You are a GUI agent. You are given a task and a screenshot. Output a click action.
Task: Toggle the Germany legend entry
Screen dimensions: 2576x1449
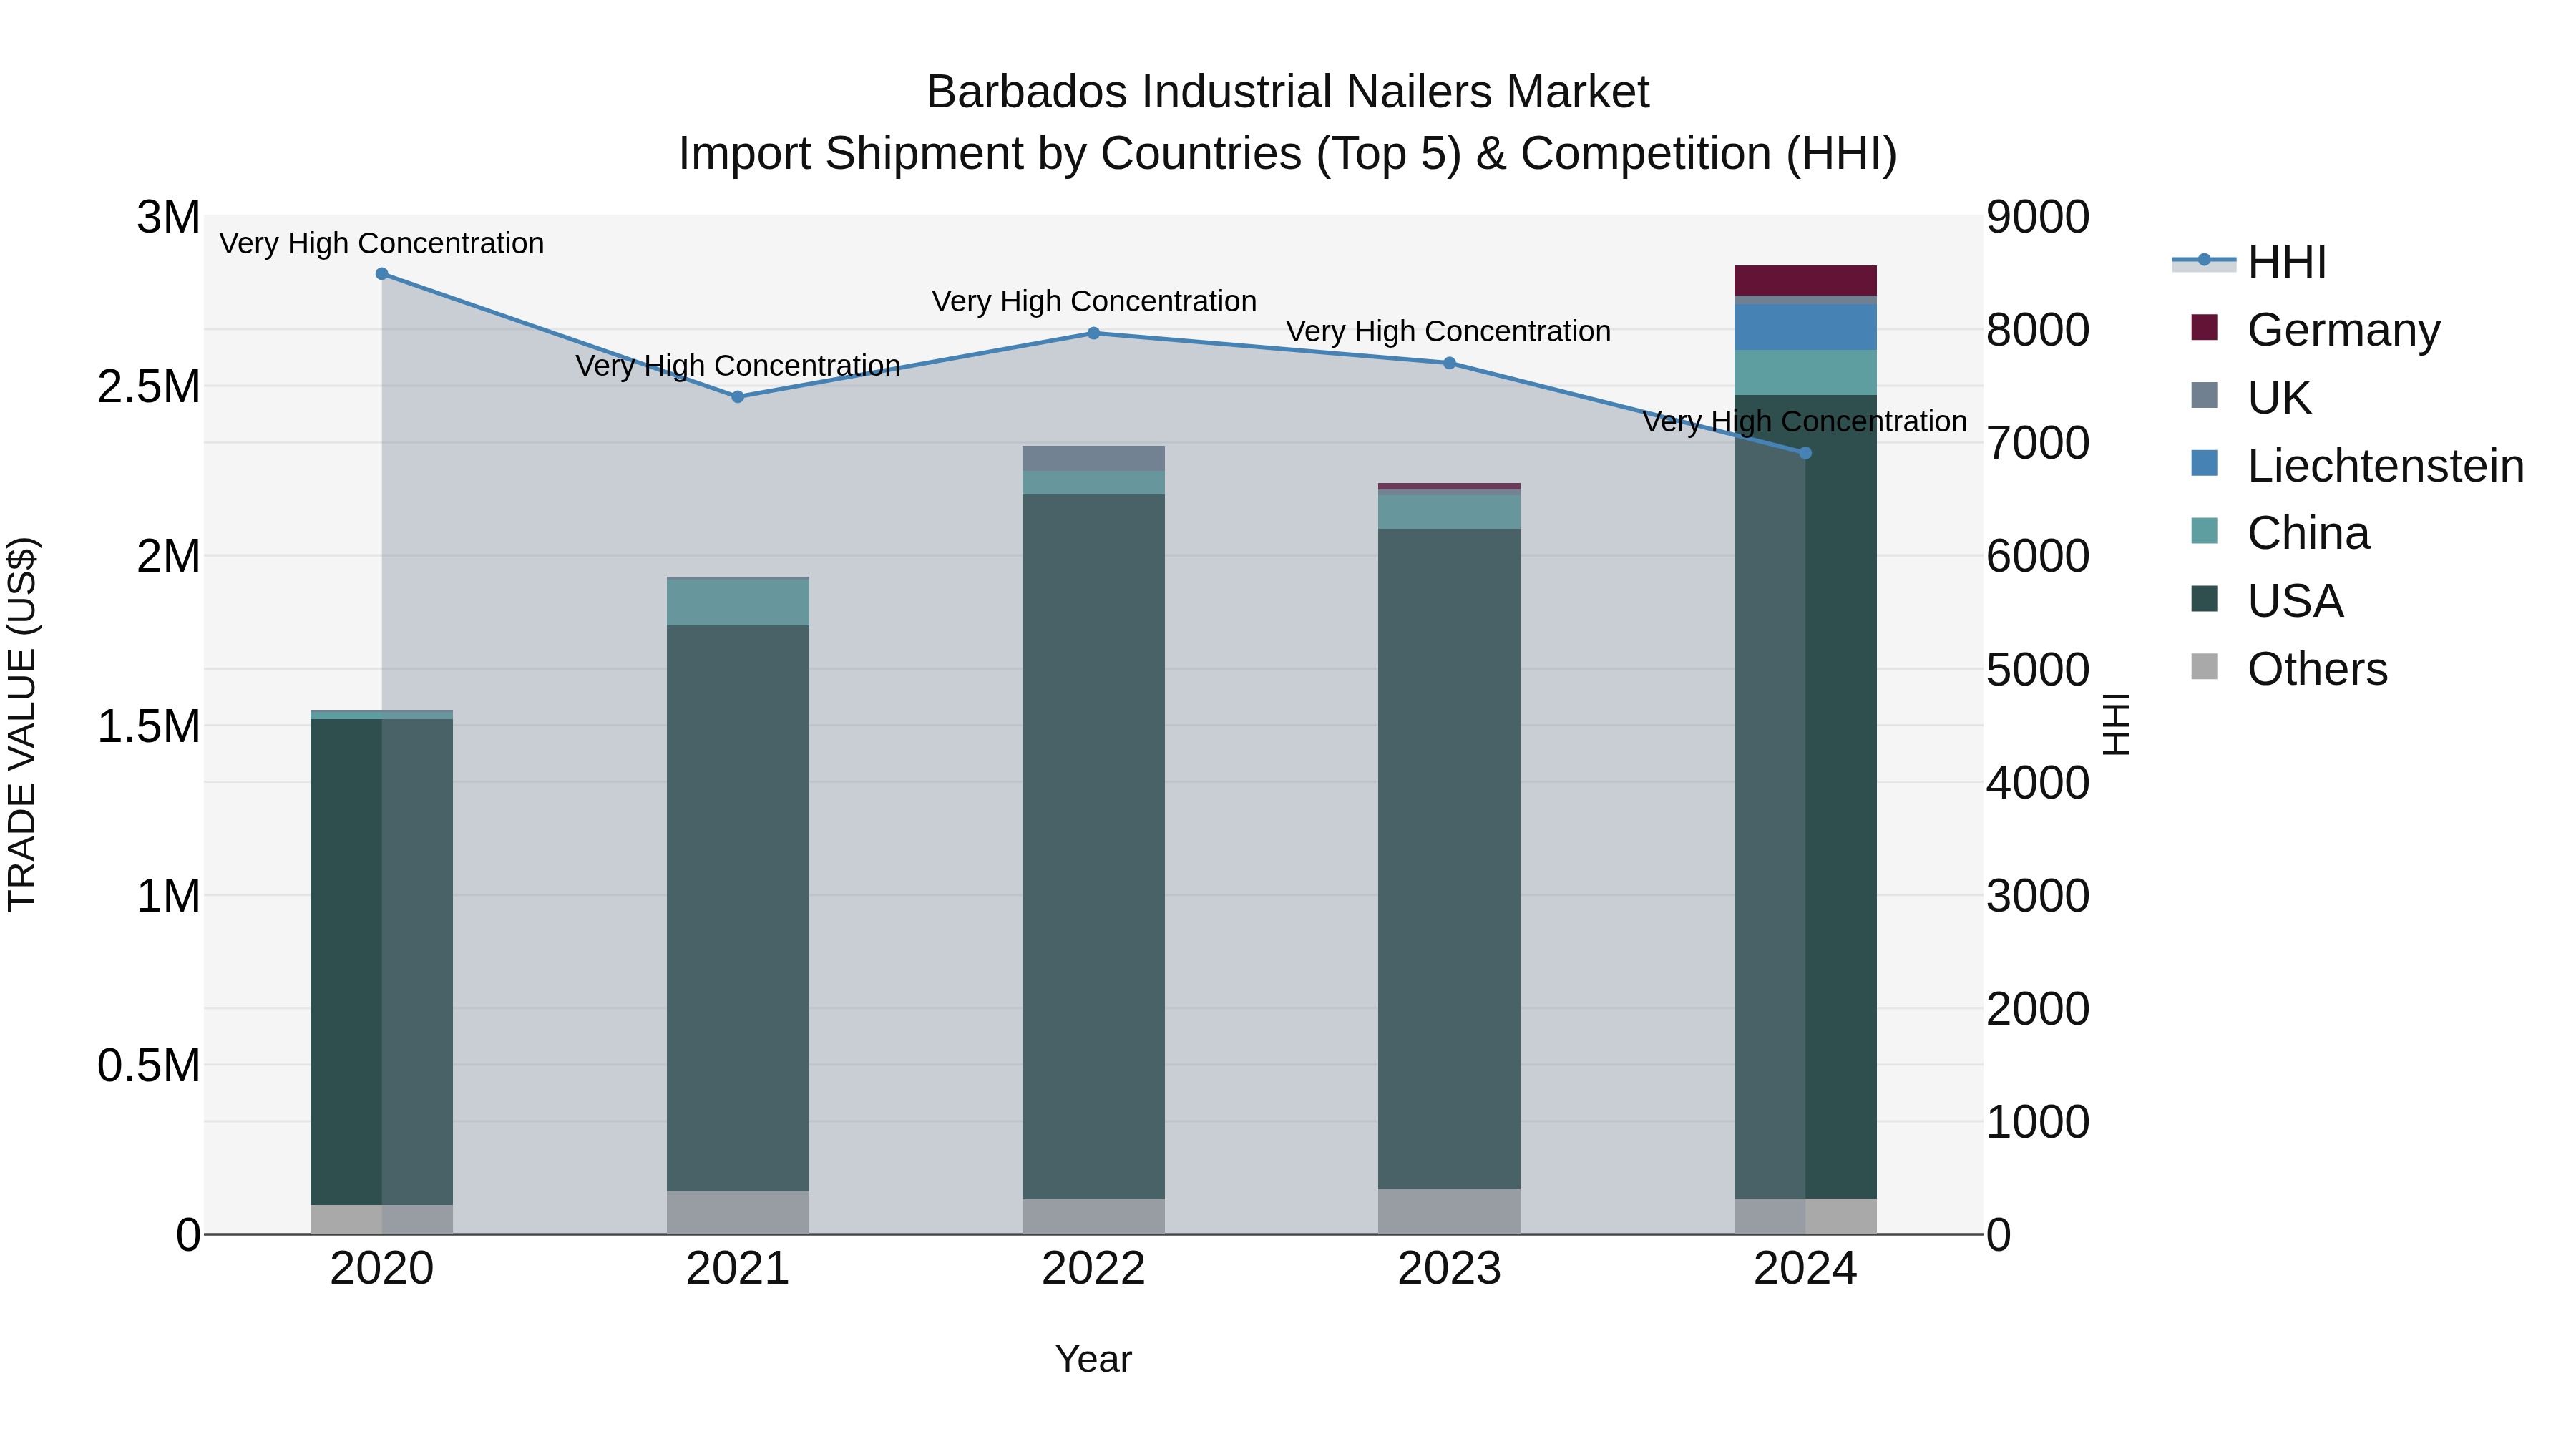[x=2315, y=329]
